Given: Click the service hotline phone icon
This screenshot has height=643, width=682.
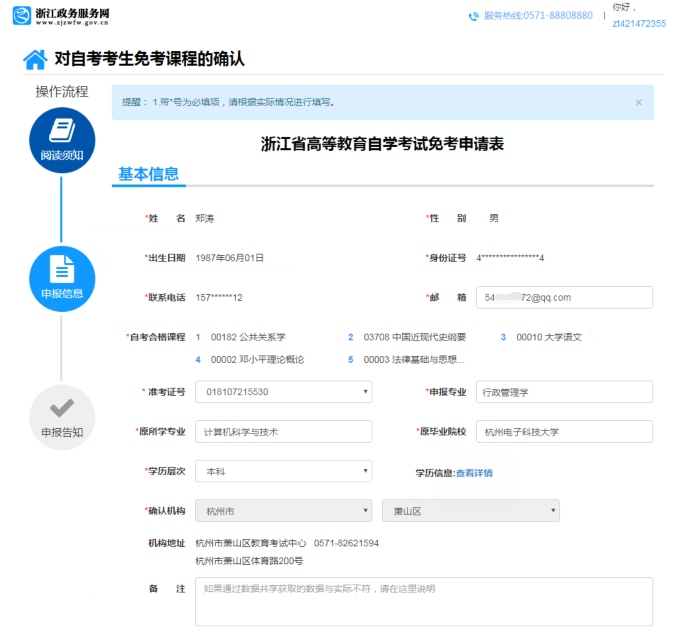Looking at the screenshot, I should coord(473,16).
